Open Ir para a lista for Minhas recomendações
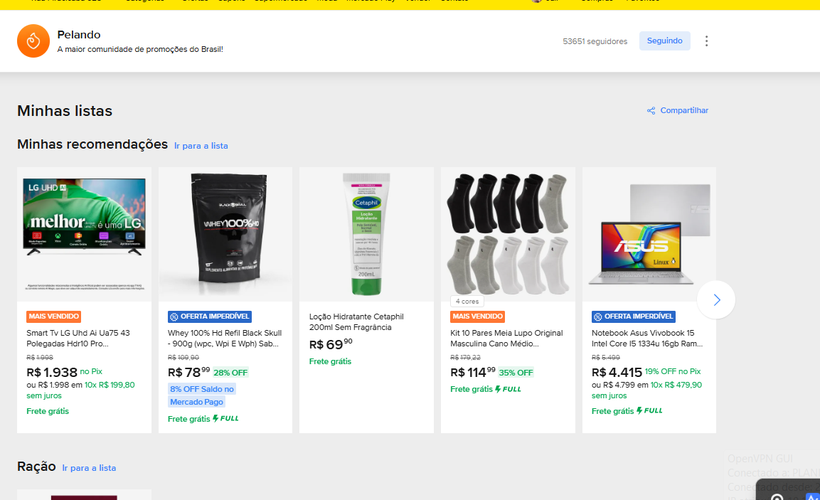 (201, 146)
